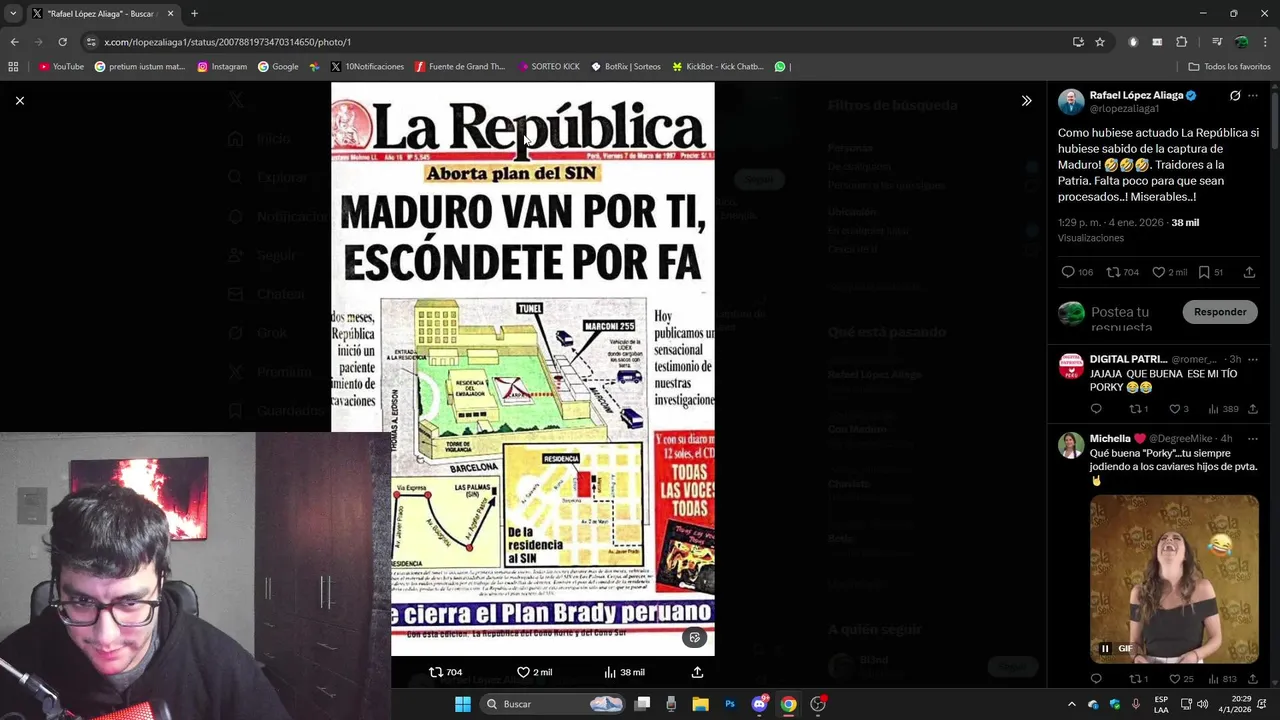Click the address bar URL
Image resolution: width=1280 pixels, height=720 pixels.
coord(228,42)
